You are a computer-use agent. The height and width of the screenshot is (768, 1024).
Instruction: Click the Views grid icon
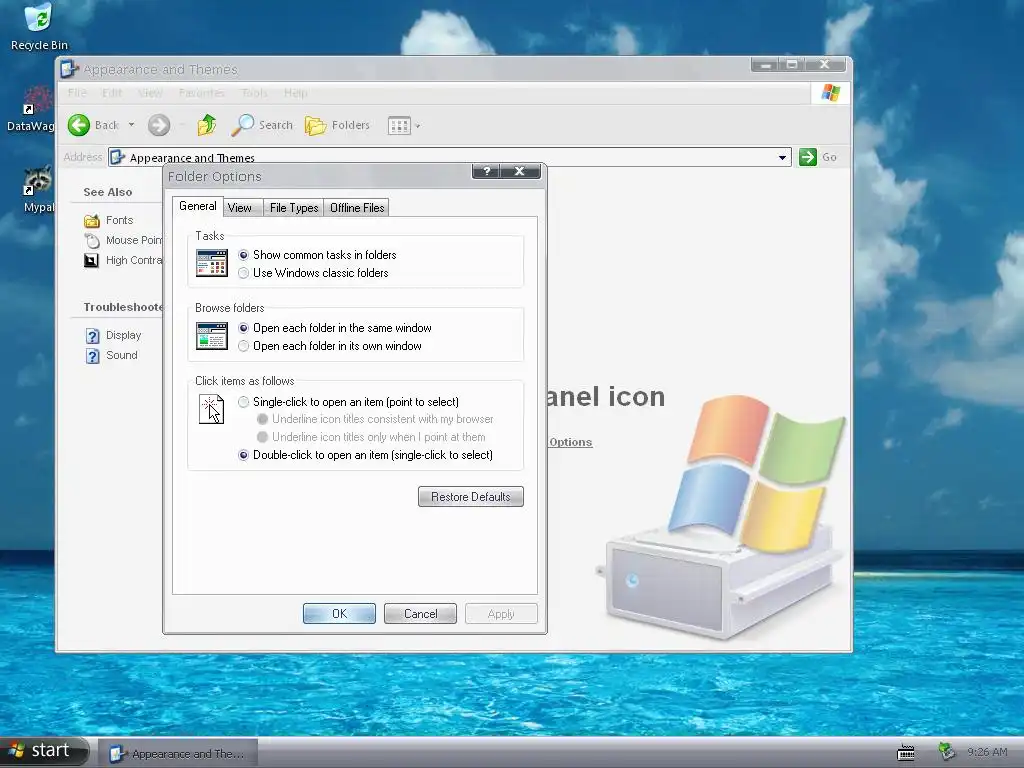399,125
